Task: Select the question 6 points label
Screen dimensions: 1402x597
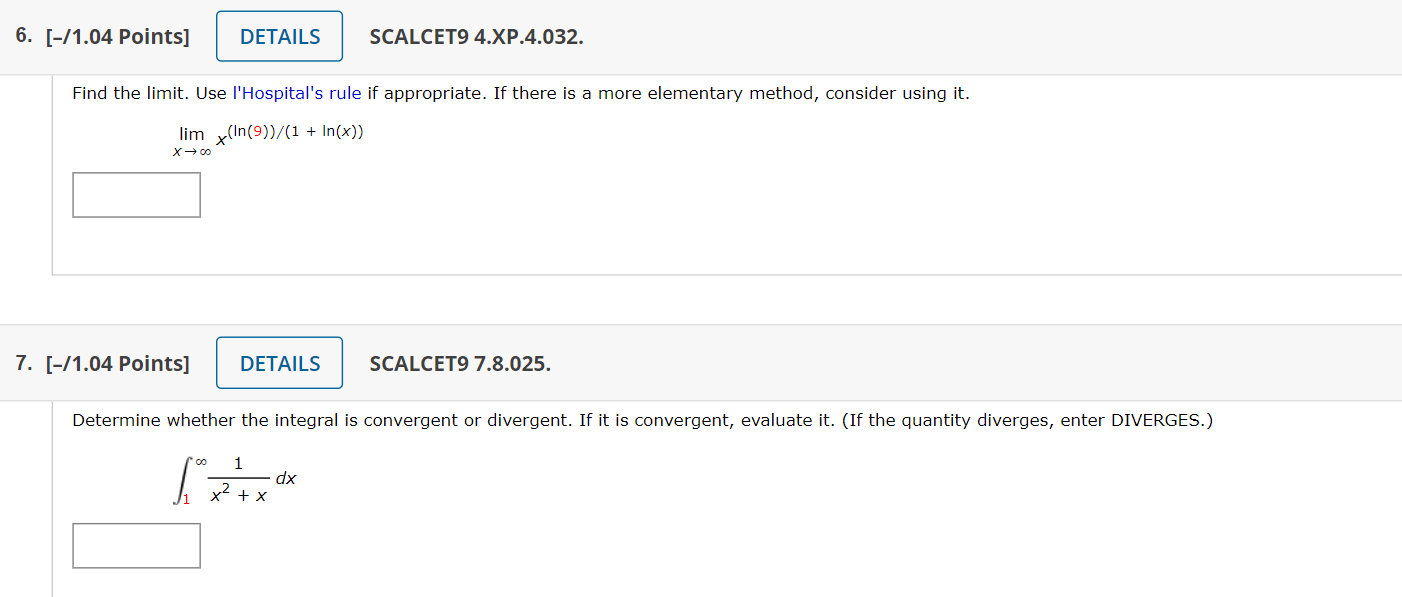Action: 117,35
